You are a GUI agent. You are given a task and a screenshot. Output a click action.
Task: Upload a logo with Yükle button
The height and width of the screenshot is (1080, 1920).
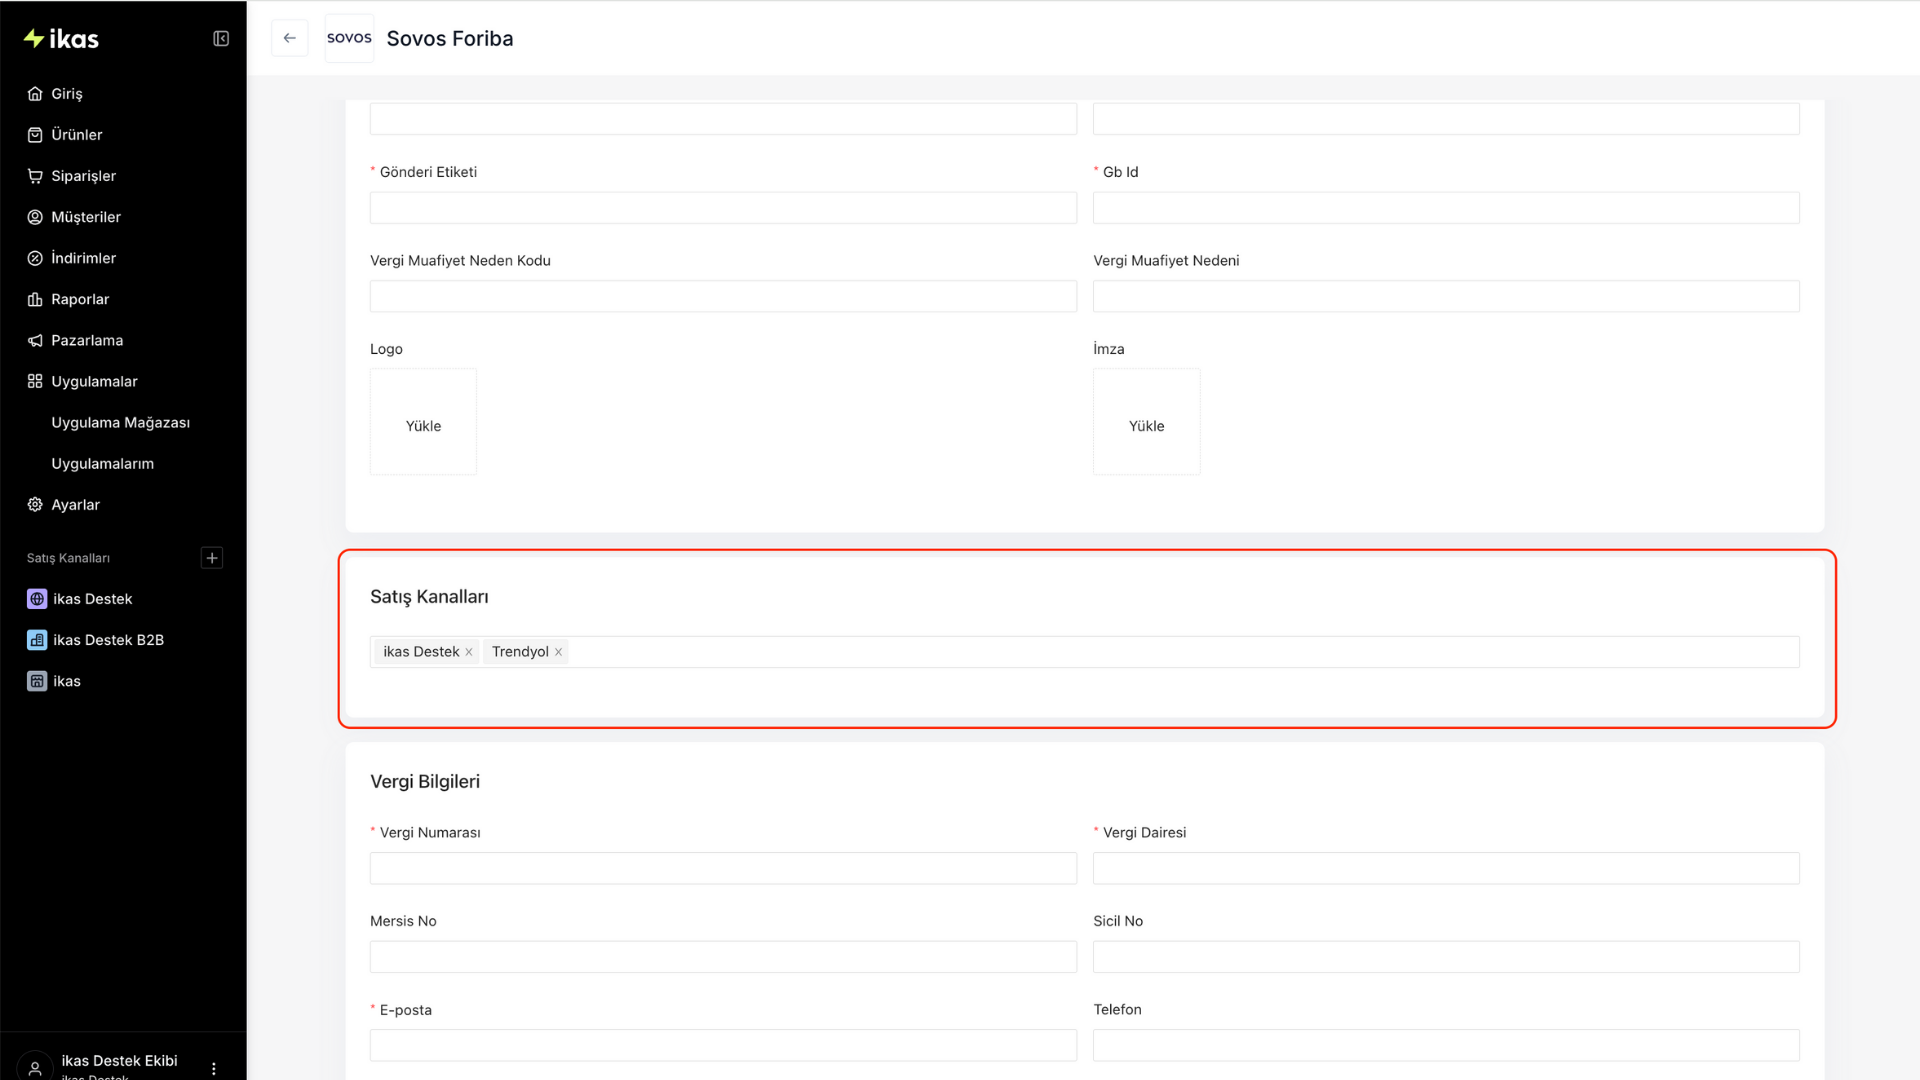423,422
